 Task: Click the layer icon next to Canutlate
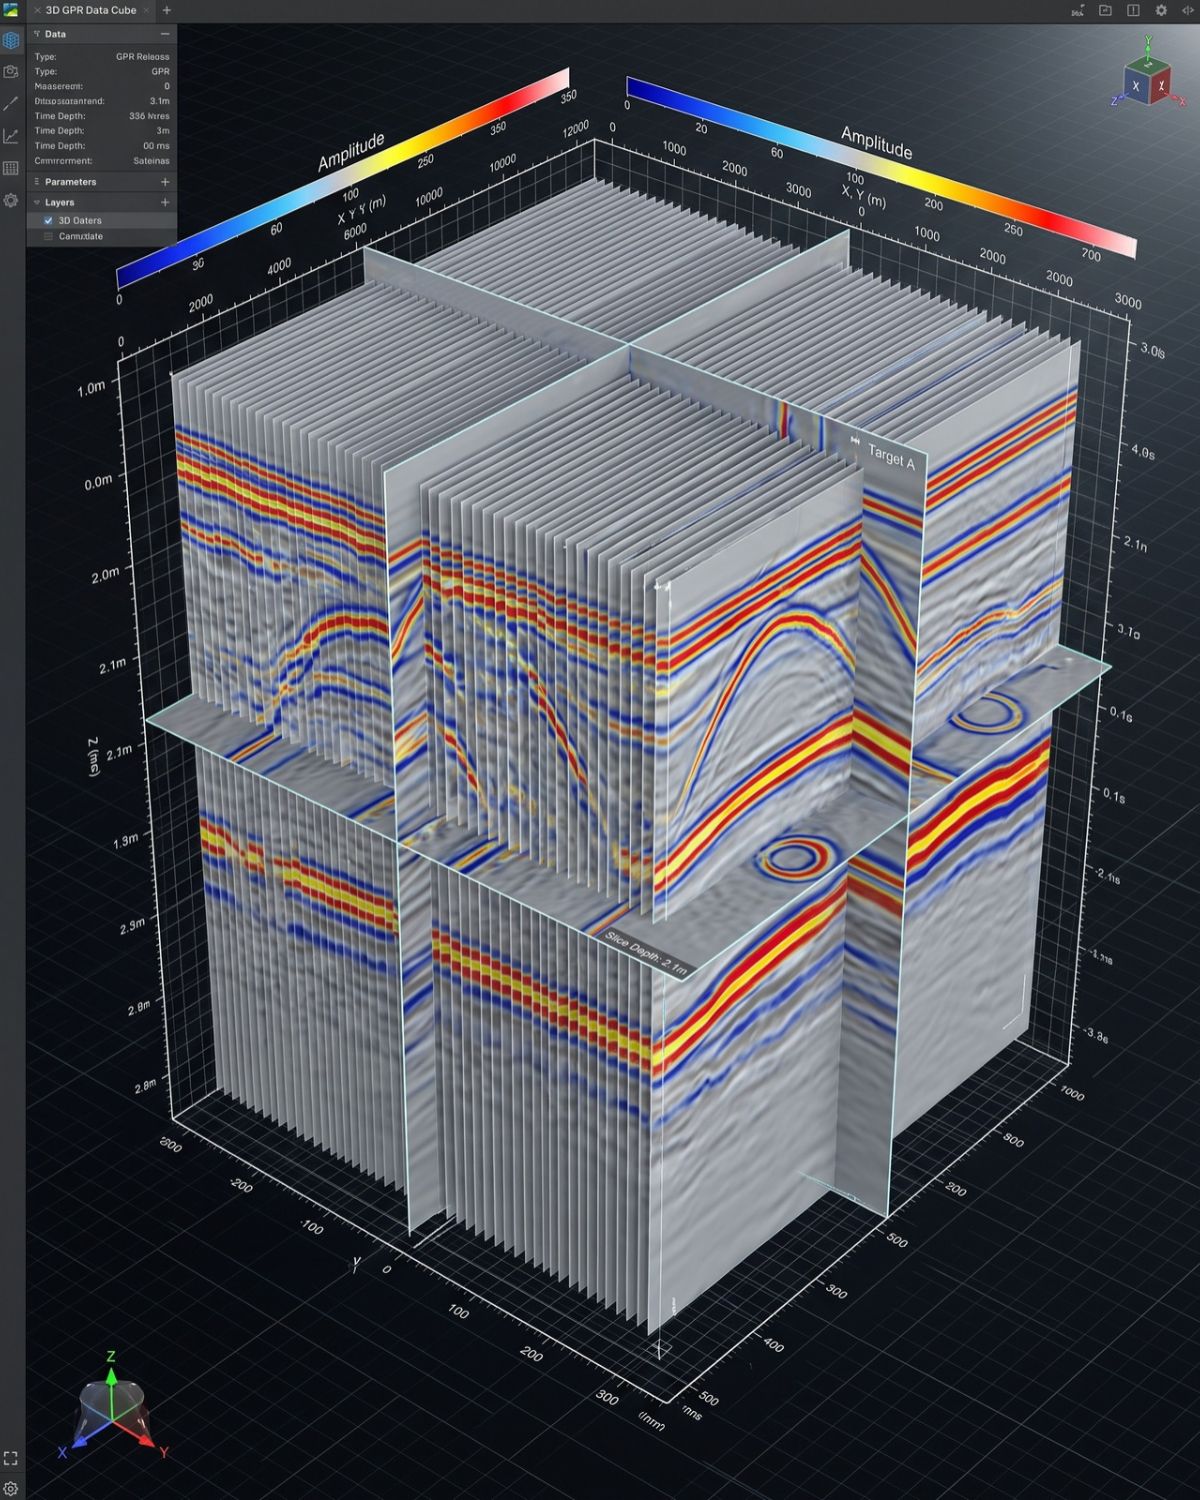[48, 236]
